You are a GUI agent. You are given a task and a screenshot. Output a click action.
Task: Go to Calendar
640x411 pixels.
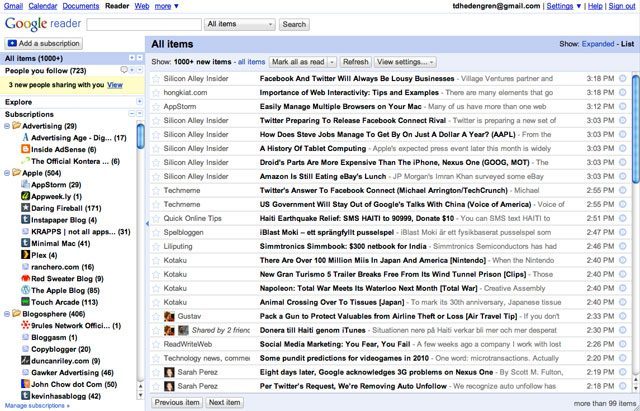[x=43, y=6]
